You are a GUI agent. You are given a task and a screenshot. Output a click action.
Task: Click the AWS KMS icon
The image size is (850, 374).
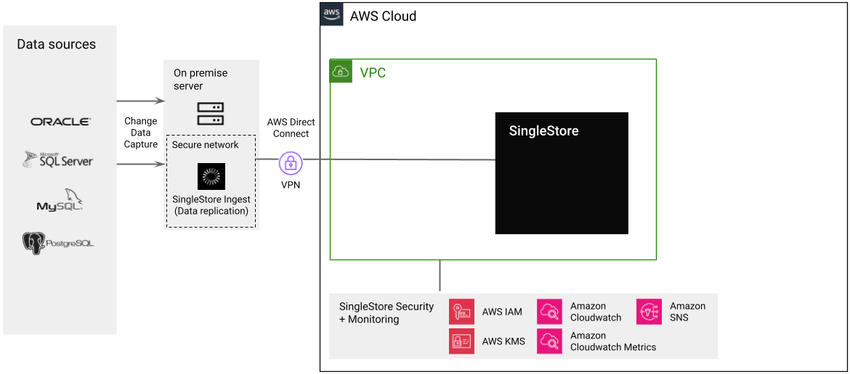tap(461, 341)
